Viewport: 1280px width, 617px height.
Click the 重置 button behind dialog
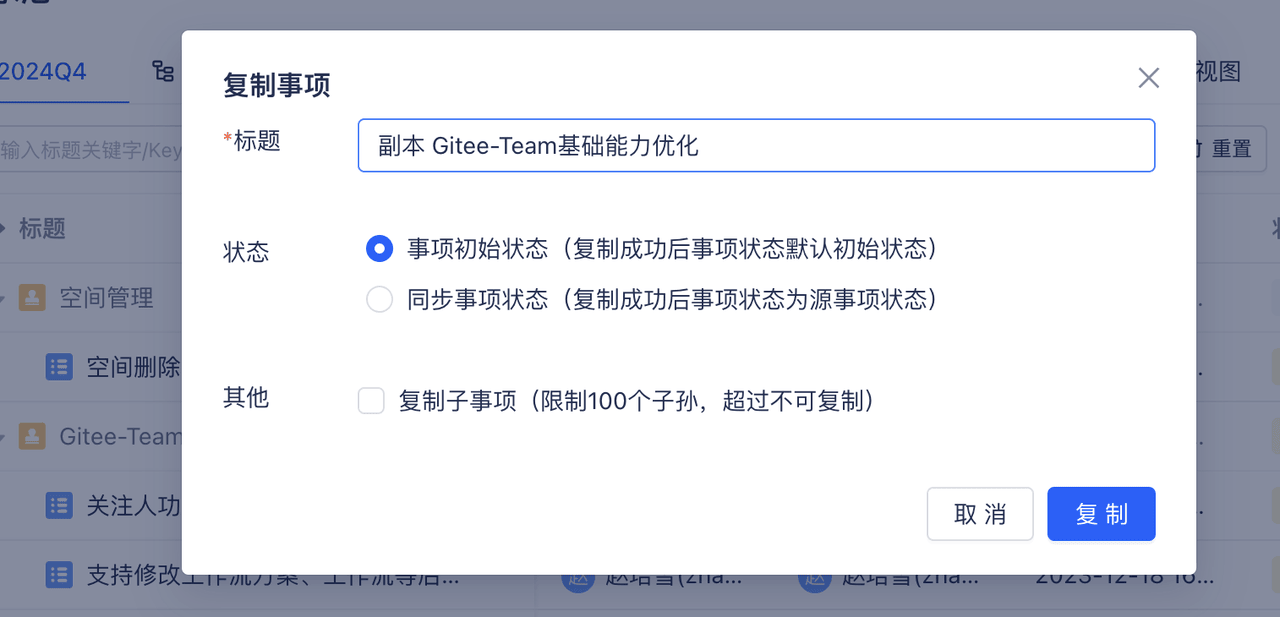[1231, 149]
